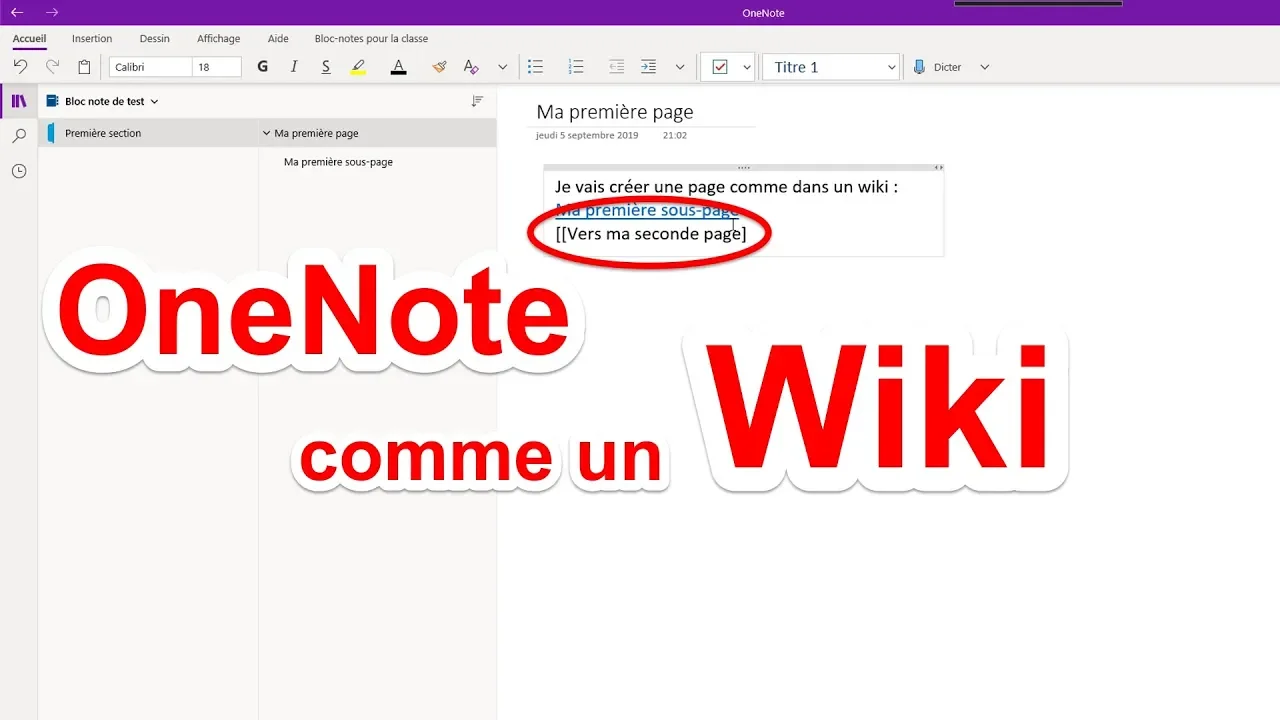Grab the note container top handle

(743, 167)
